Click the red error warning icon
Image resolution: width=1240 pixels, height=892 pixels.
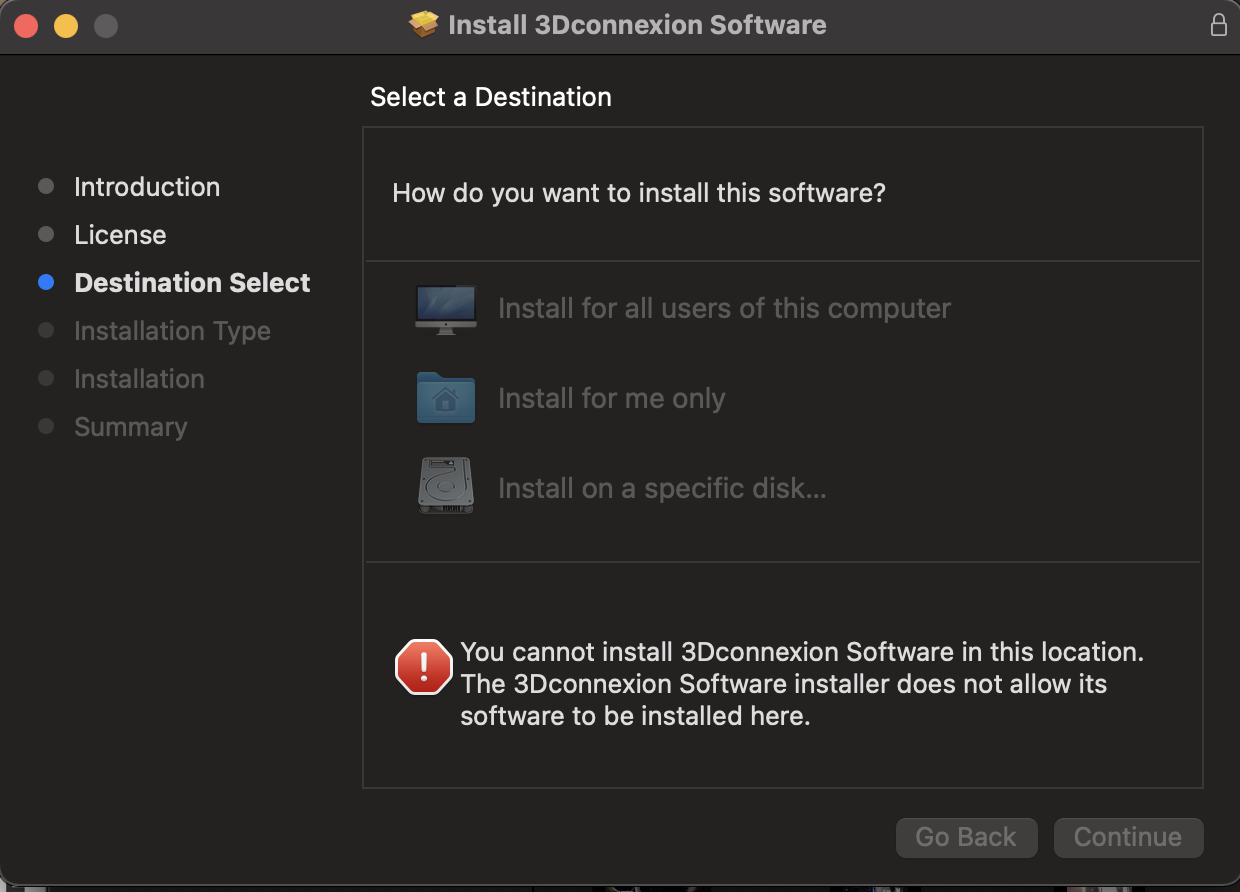pyautogui.click(x=424, y=667)
